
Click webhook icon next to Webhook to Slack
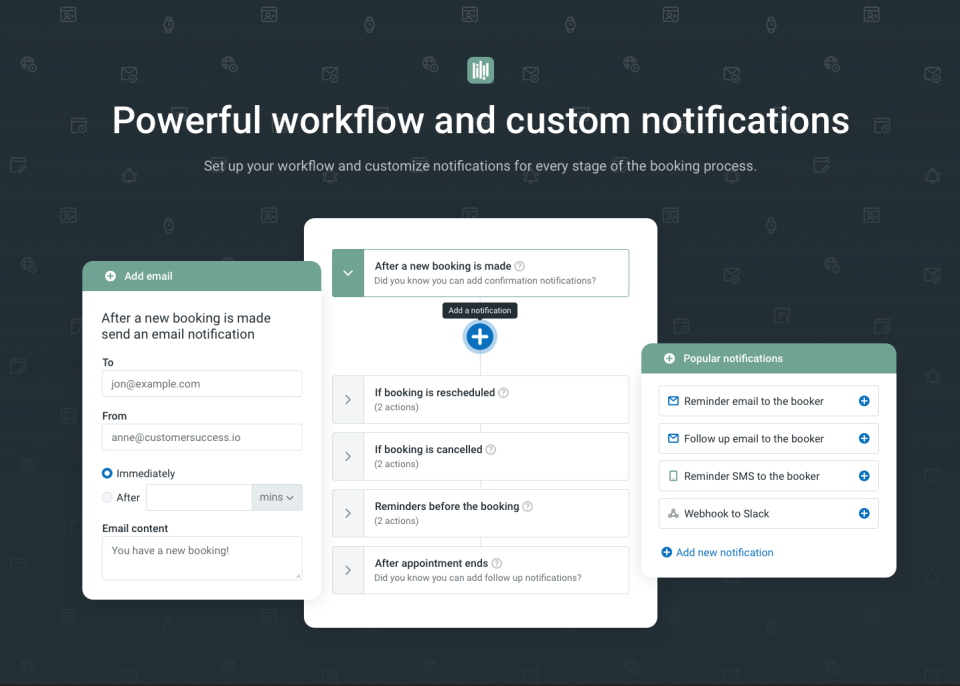point(673,513)
